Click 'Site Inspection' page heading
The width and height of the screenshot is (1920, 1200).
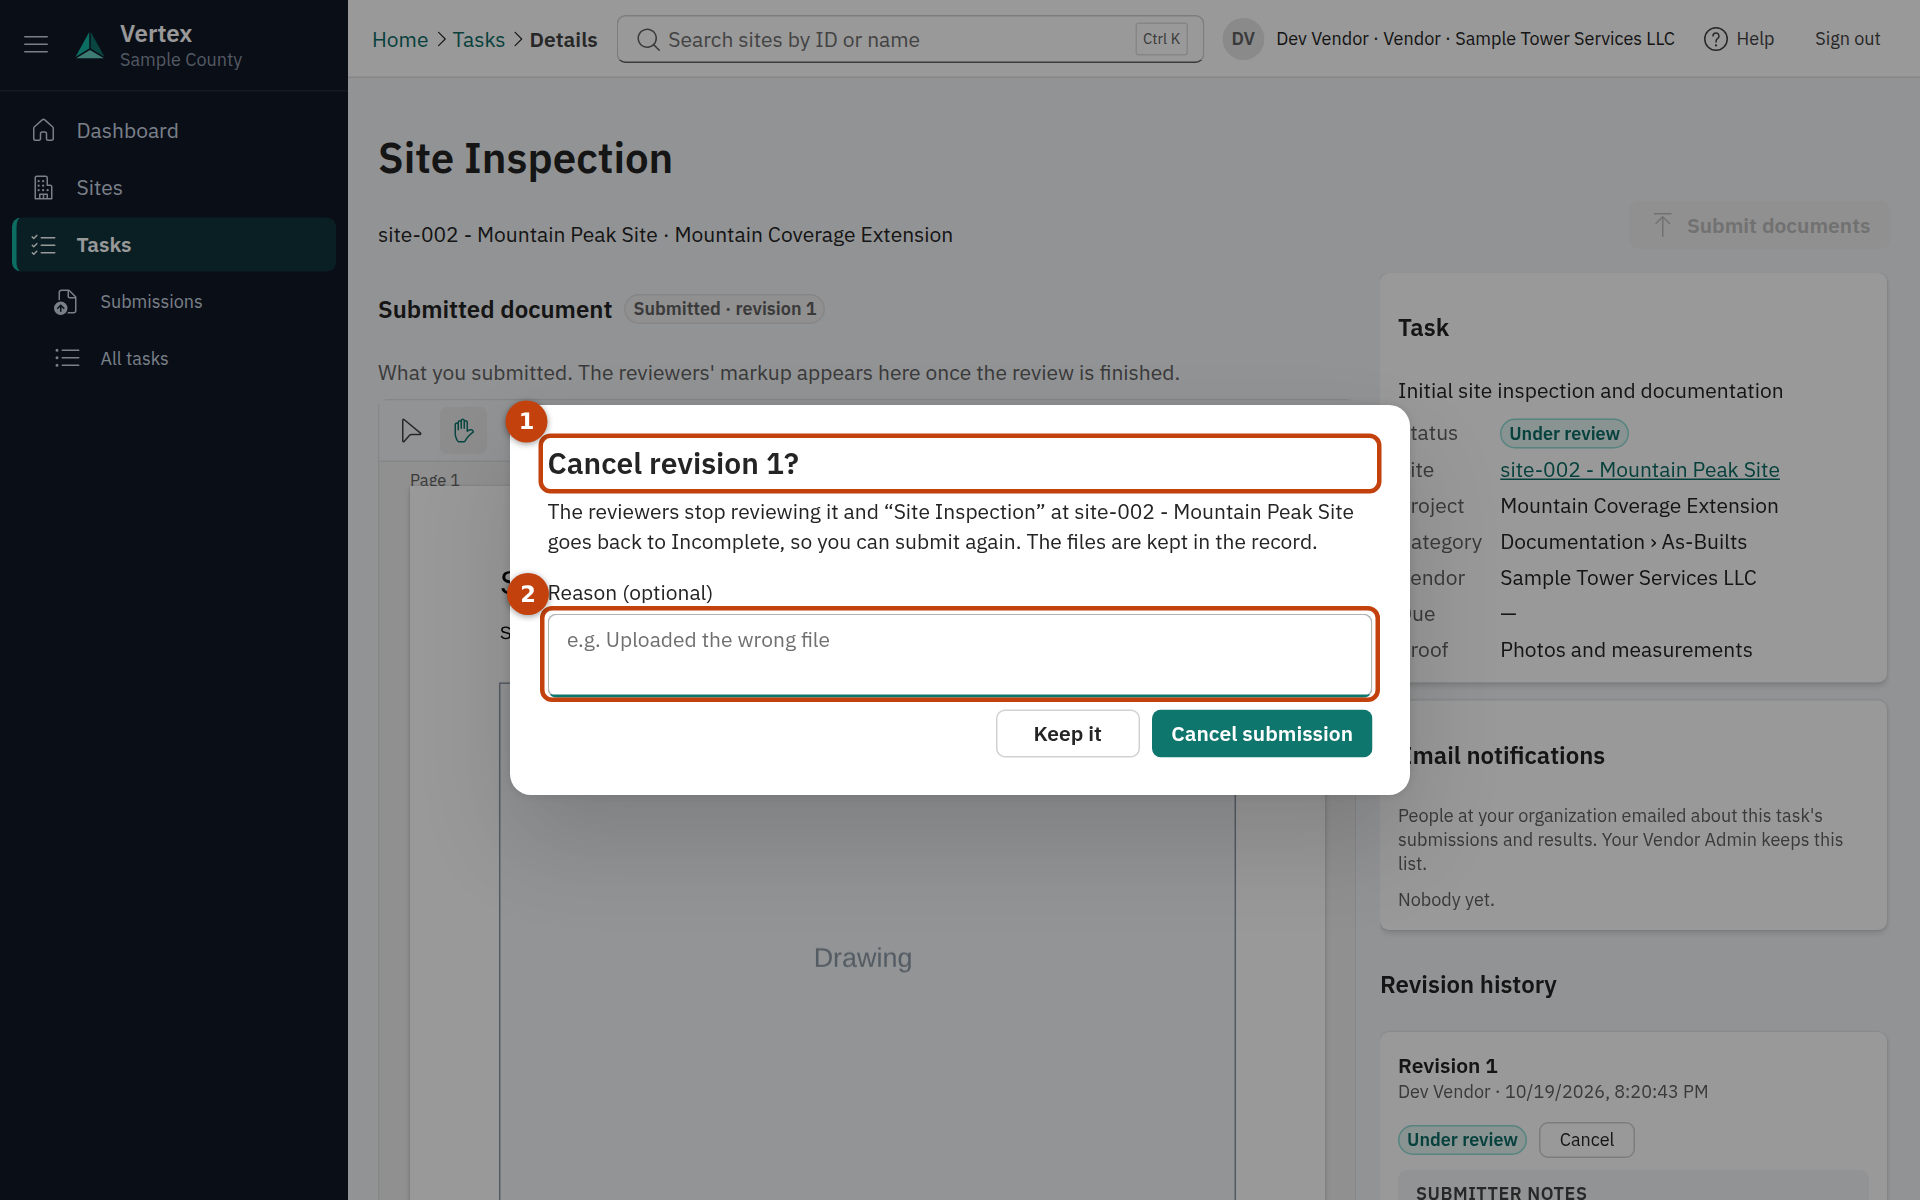525,159
